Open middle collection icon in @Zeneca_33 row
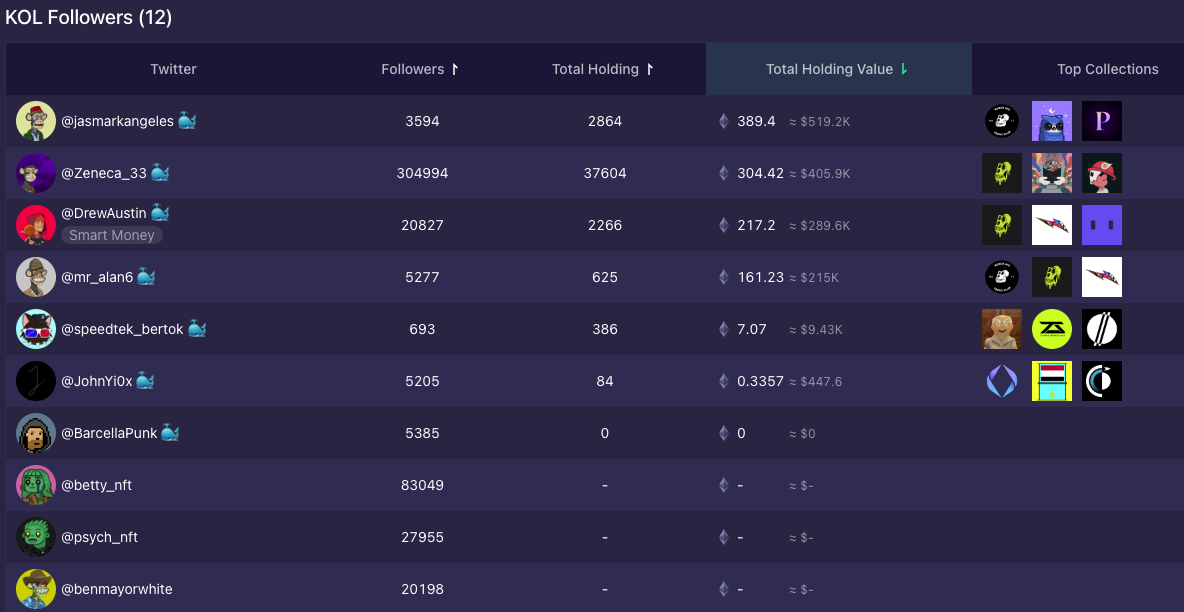Image resolution: width=1184 pixels, height=612 pixels. [x=1052, y=173]
